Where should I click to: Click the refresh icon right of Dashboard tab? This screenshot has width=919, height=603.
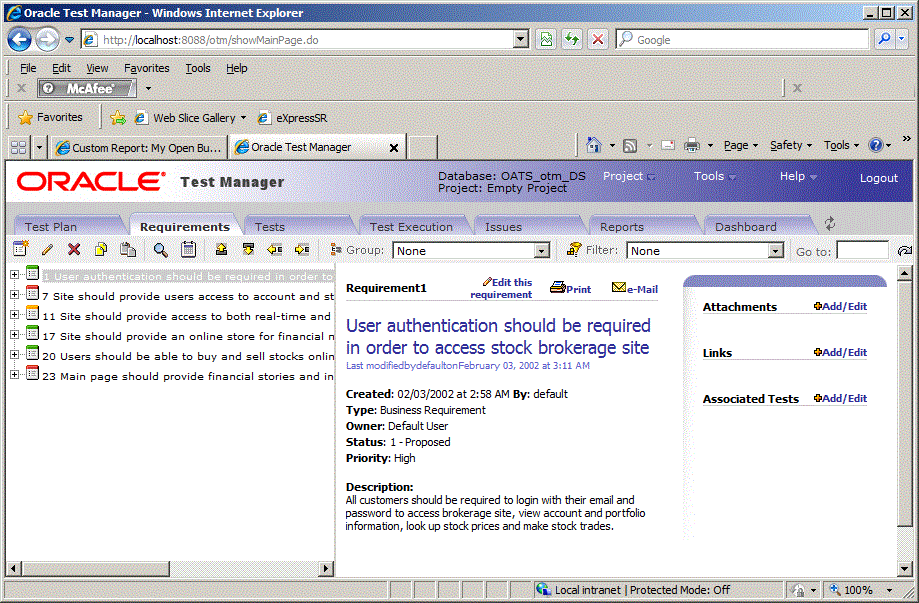point(829,223)
